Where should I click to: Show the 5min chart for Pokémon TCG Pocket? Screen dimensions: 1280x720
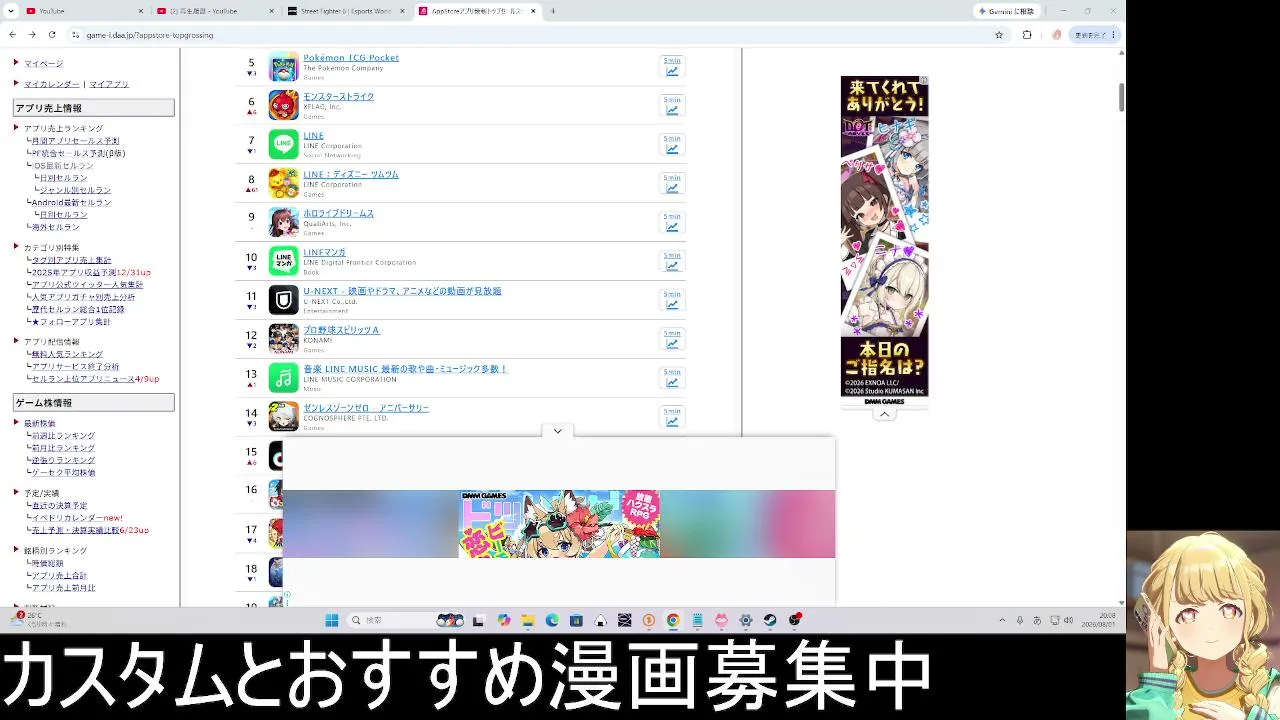tap(672, 67)
